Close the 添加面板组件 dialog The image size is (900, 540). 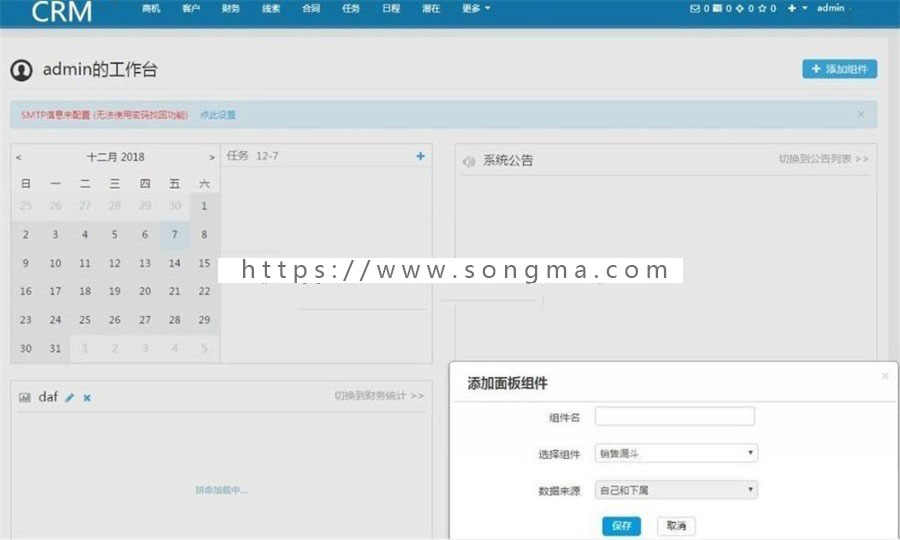click(885, 376)
